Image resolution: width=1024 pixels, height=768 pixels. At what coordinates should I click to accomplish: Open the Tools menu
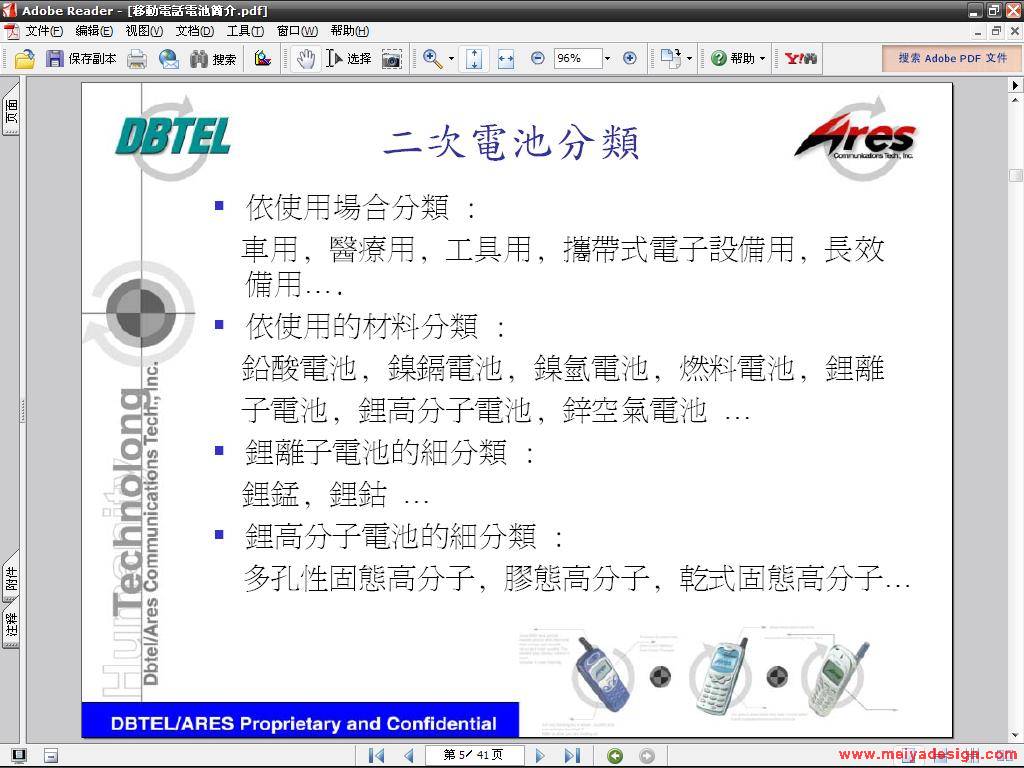point(246,31)
